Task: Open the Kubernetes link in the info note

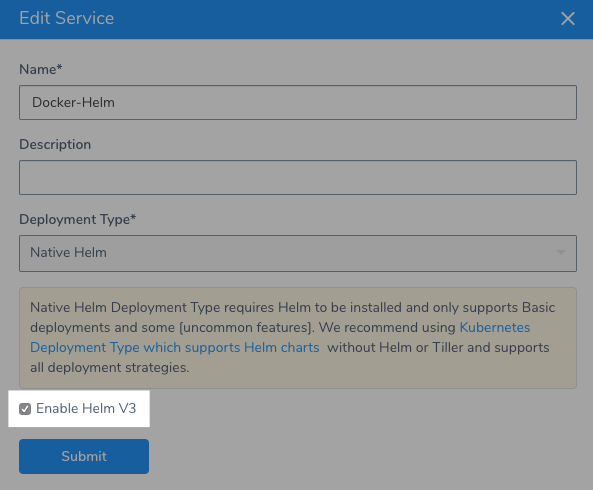Action: click(495, 327)
